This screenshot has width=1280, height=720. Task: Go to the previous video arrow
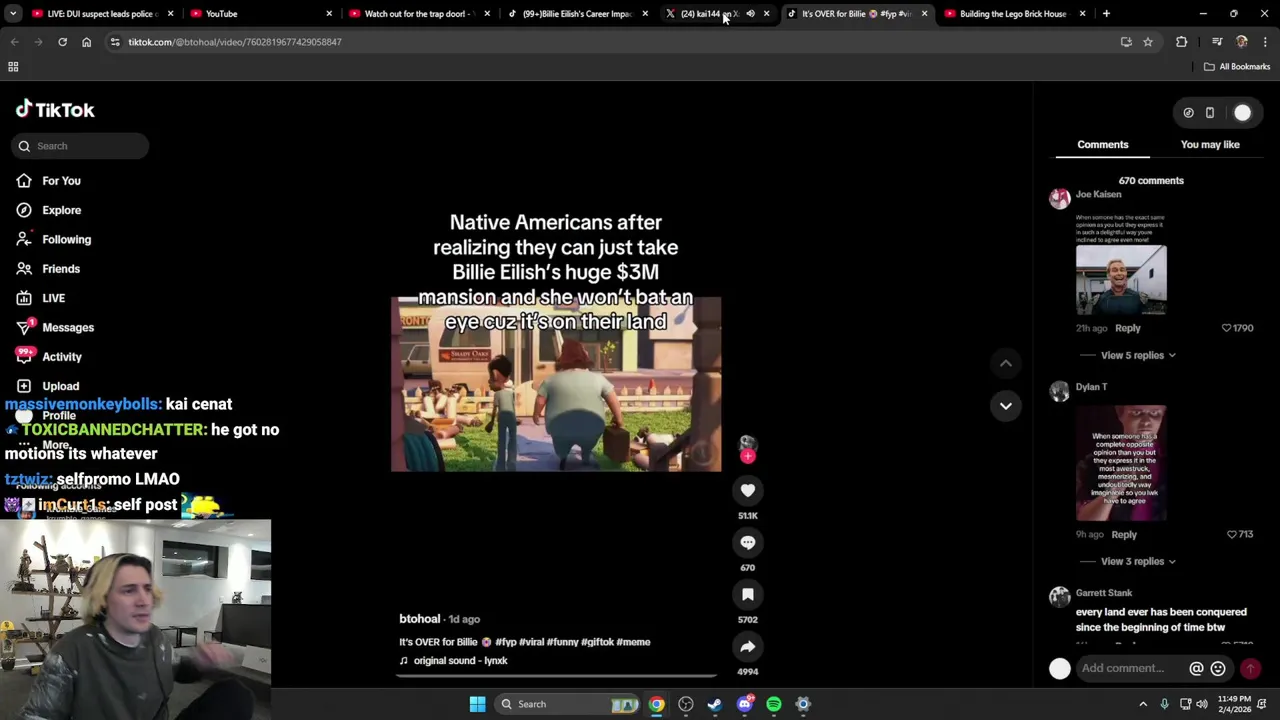1006,363
